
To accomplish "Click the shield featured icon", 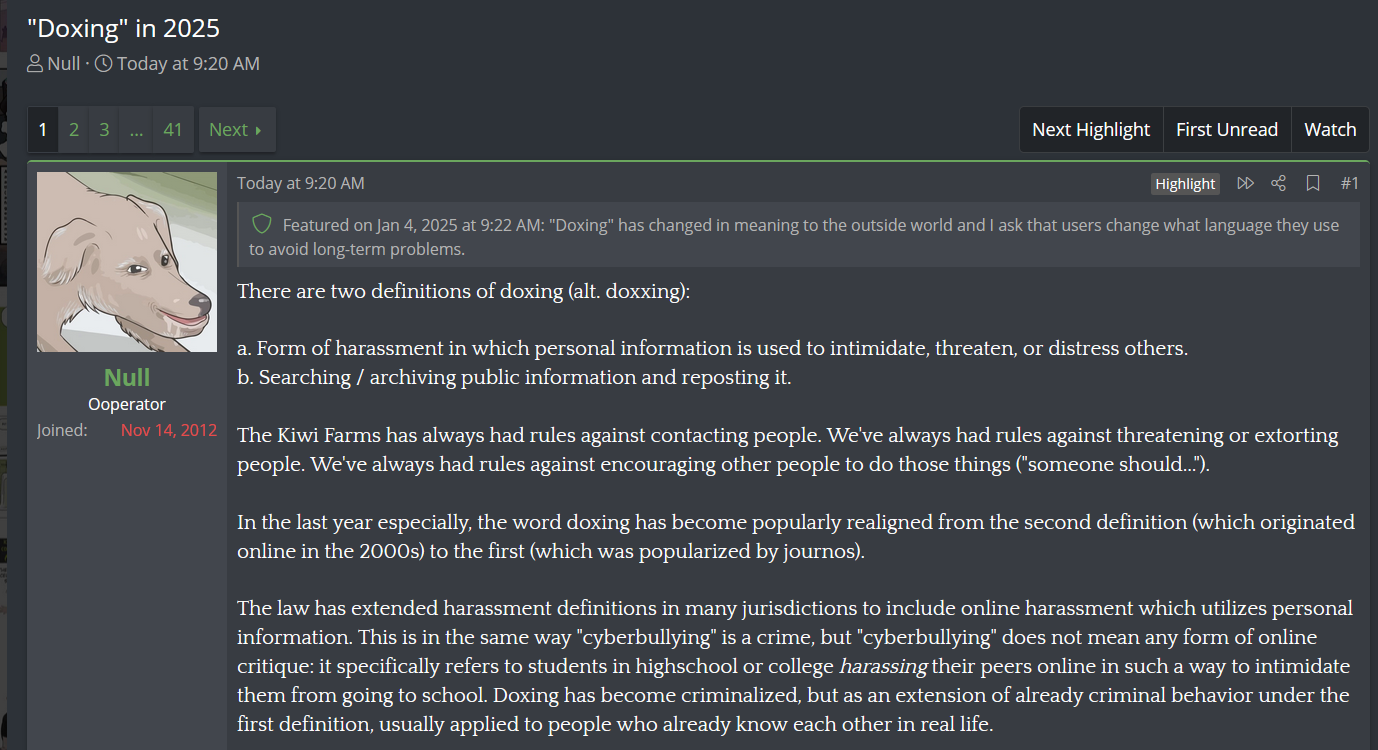I will coord(262,224).
